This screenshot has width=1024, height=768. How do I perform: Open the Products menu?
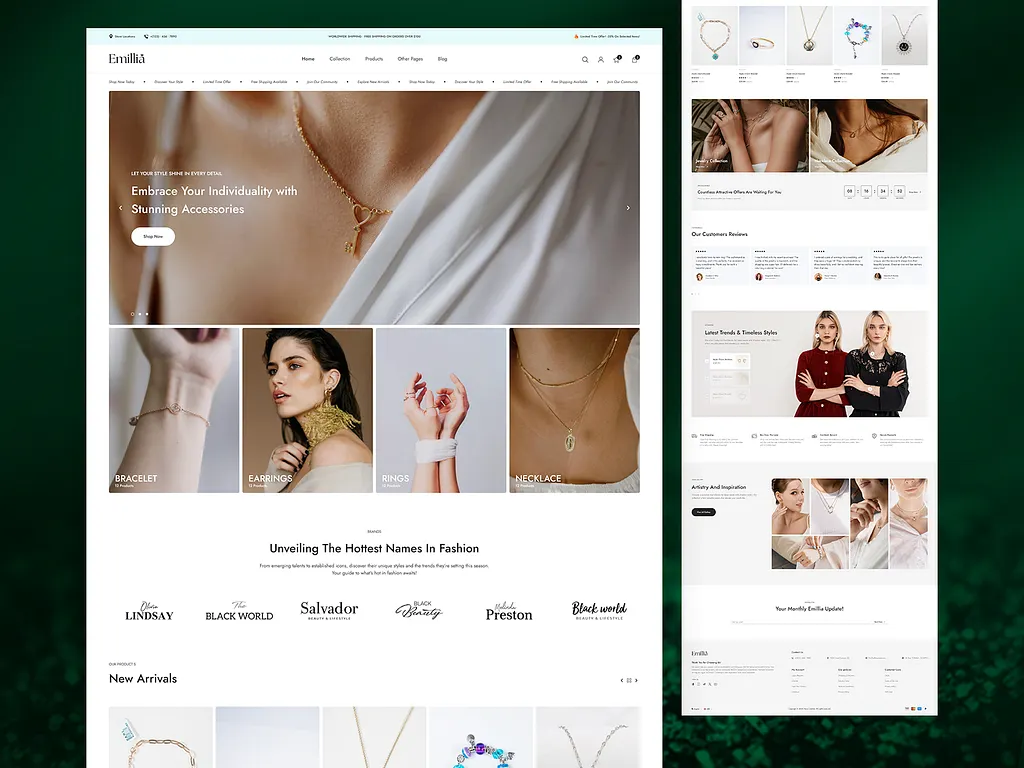point(374,59)
